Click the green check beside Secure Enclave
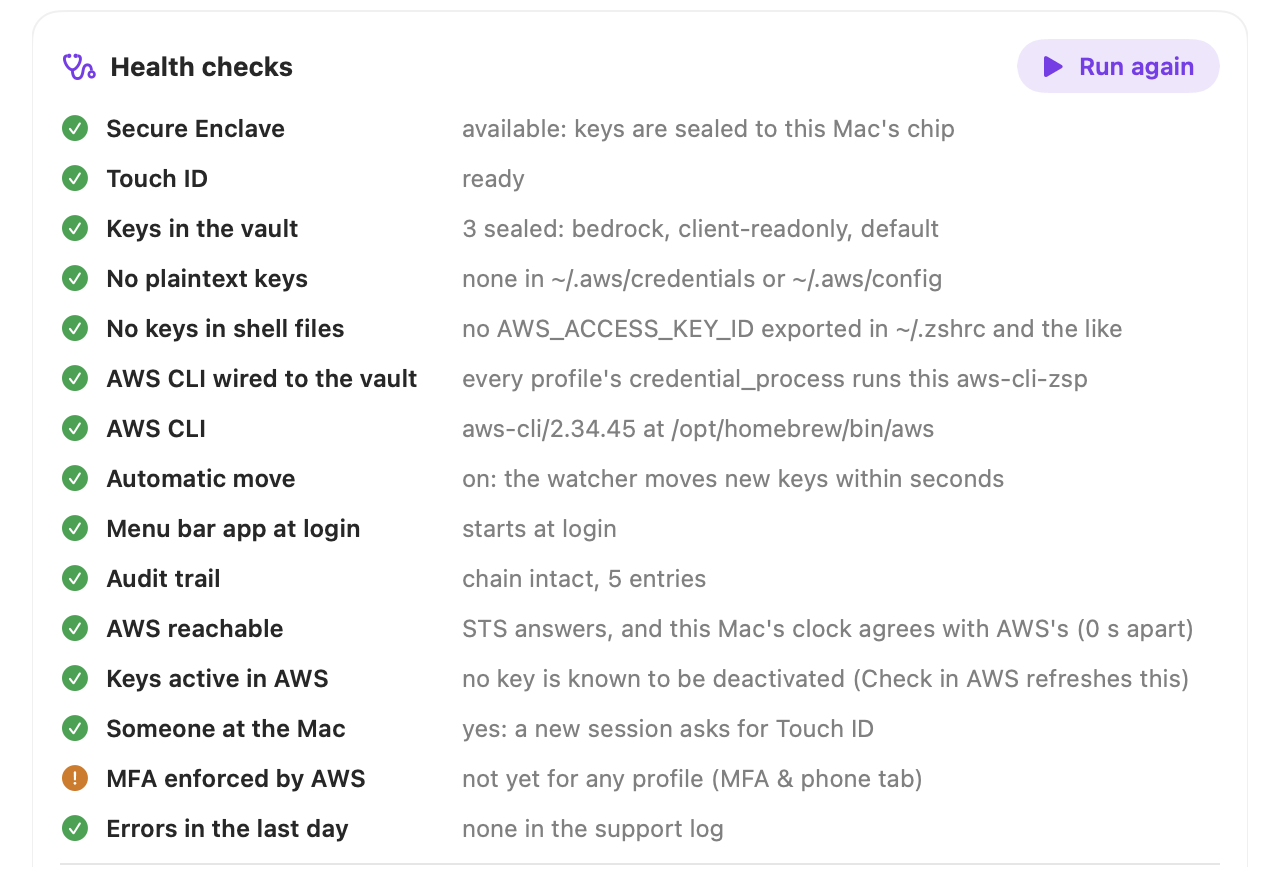1280x870 pixels. (x=75, y=128)
